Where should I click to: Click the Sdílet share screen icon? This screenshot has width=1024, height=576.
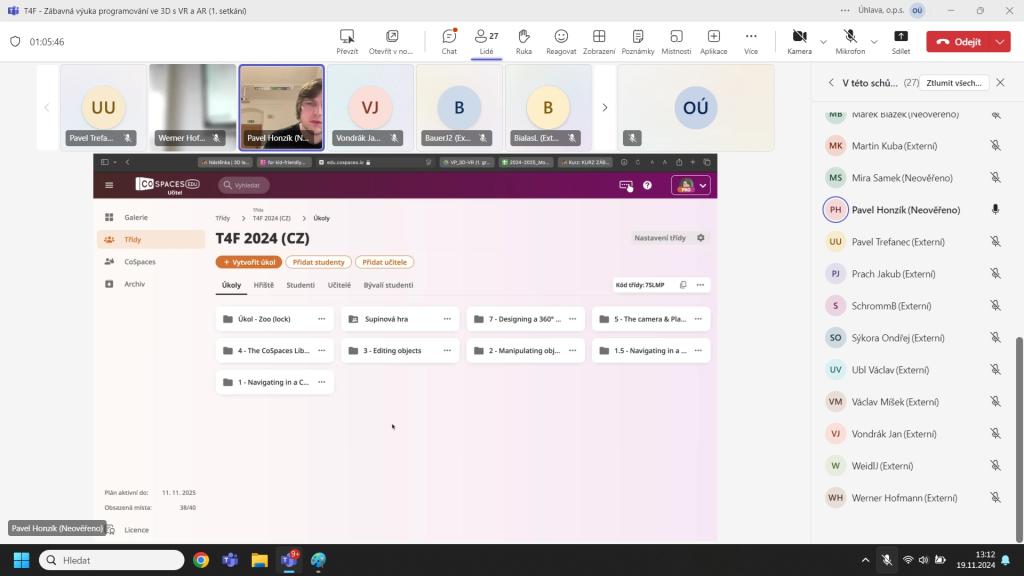click(x=901, y=41)
